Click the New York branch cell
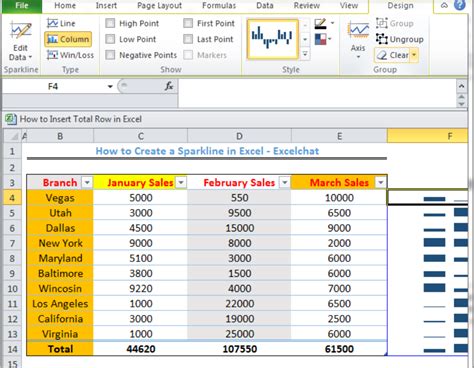Image resolution: width=474 pixels, height=368 pixels. point(60,243)
